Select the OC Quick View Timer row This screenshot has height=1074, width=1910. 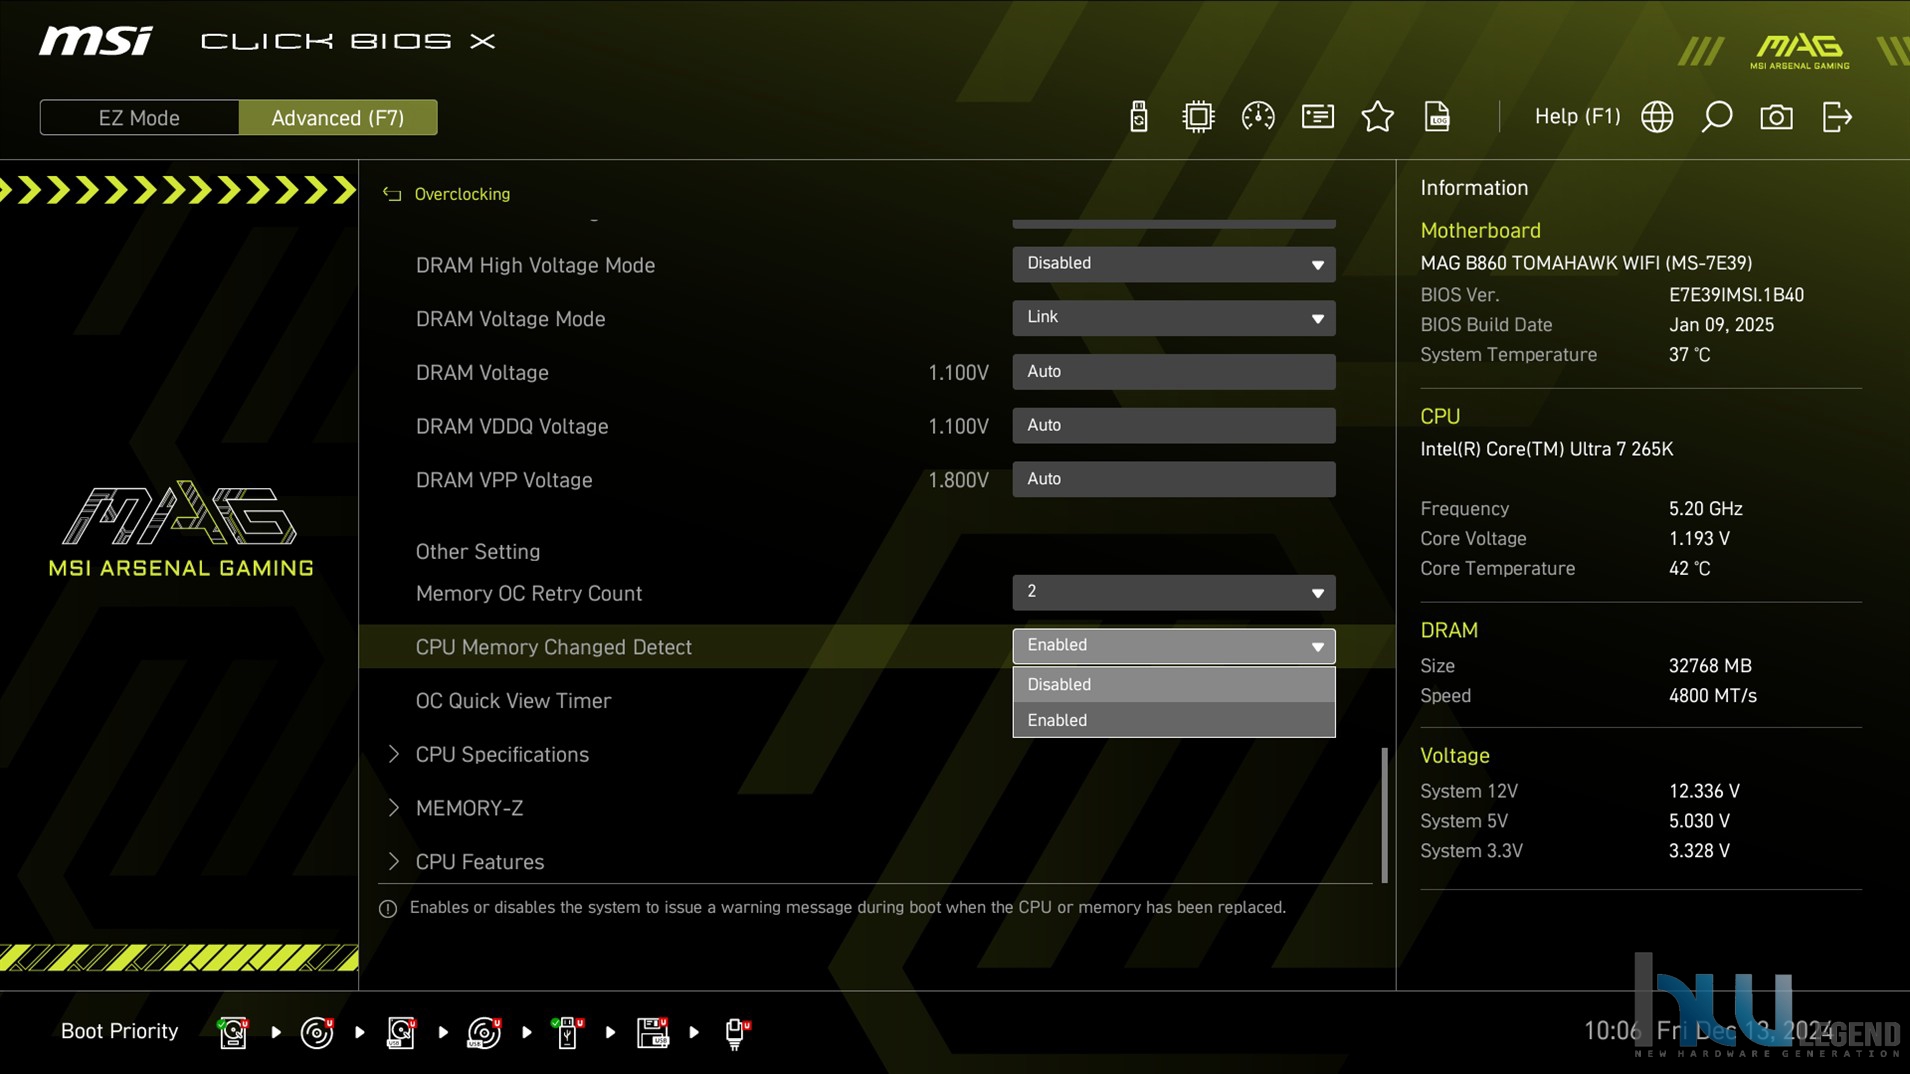click(x=876, y=700)
